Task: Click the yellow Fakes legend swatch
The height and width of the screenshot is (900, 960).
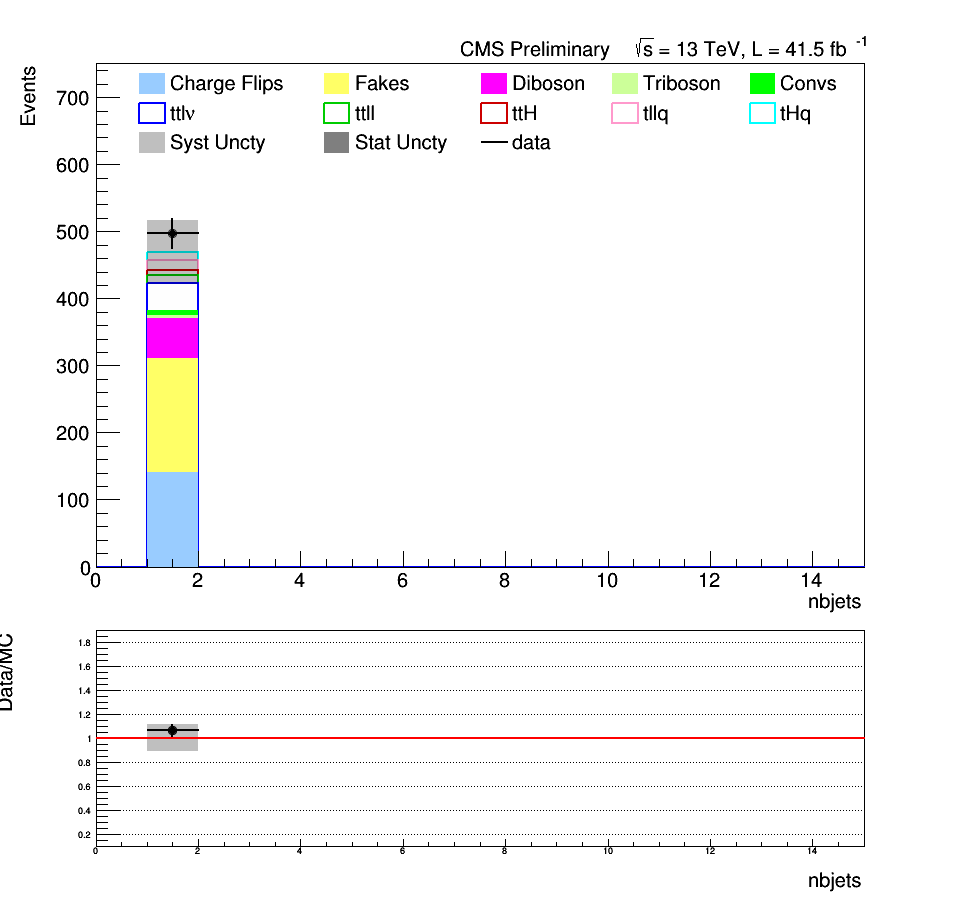Action: pos(336,83)
